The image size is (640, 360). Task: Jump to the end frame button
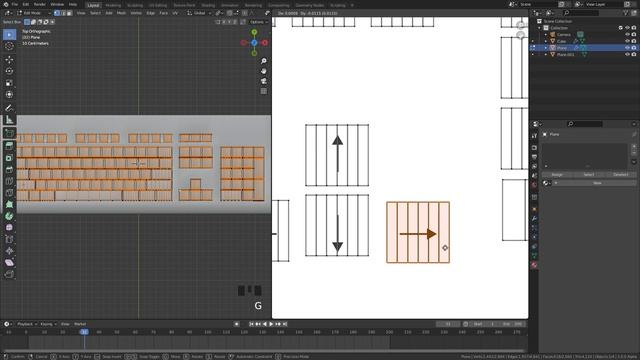pos(285,324)
